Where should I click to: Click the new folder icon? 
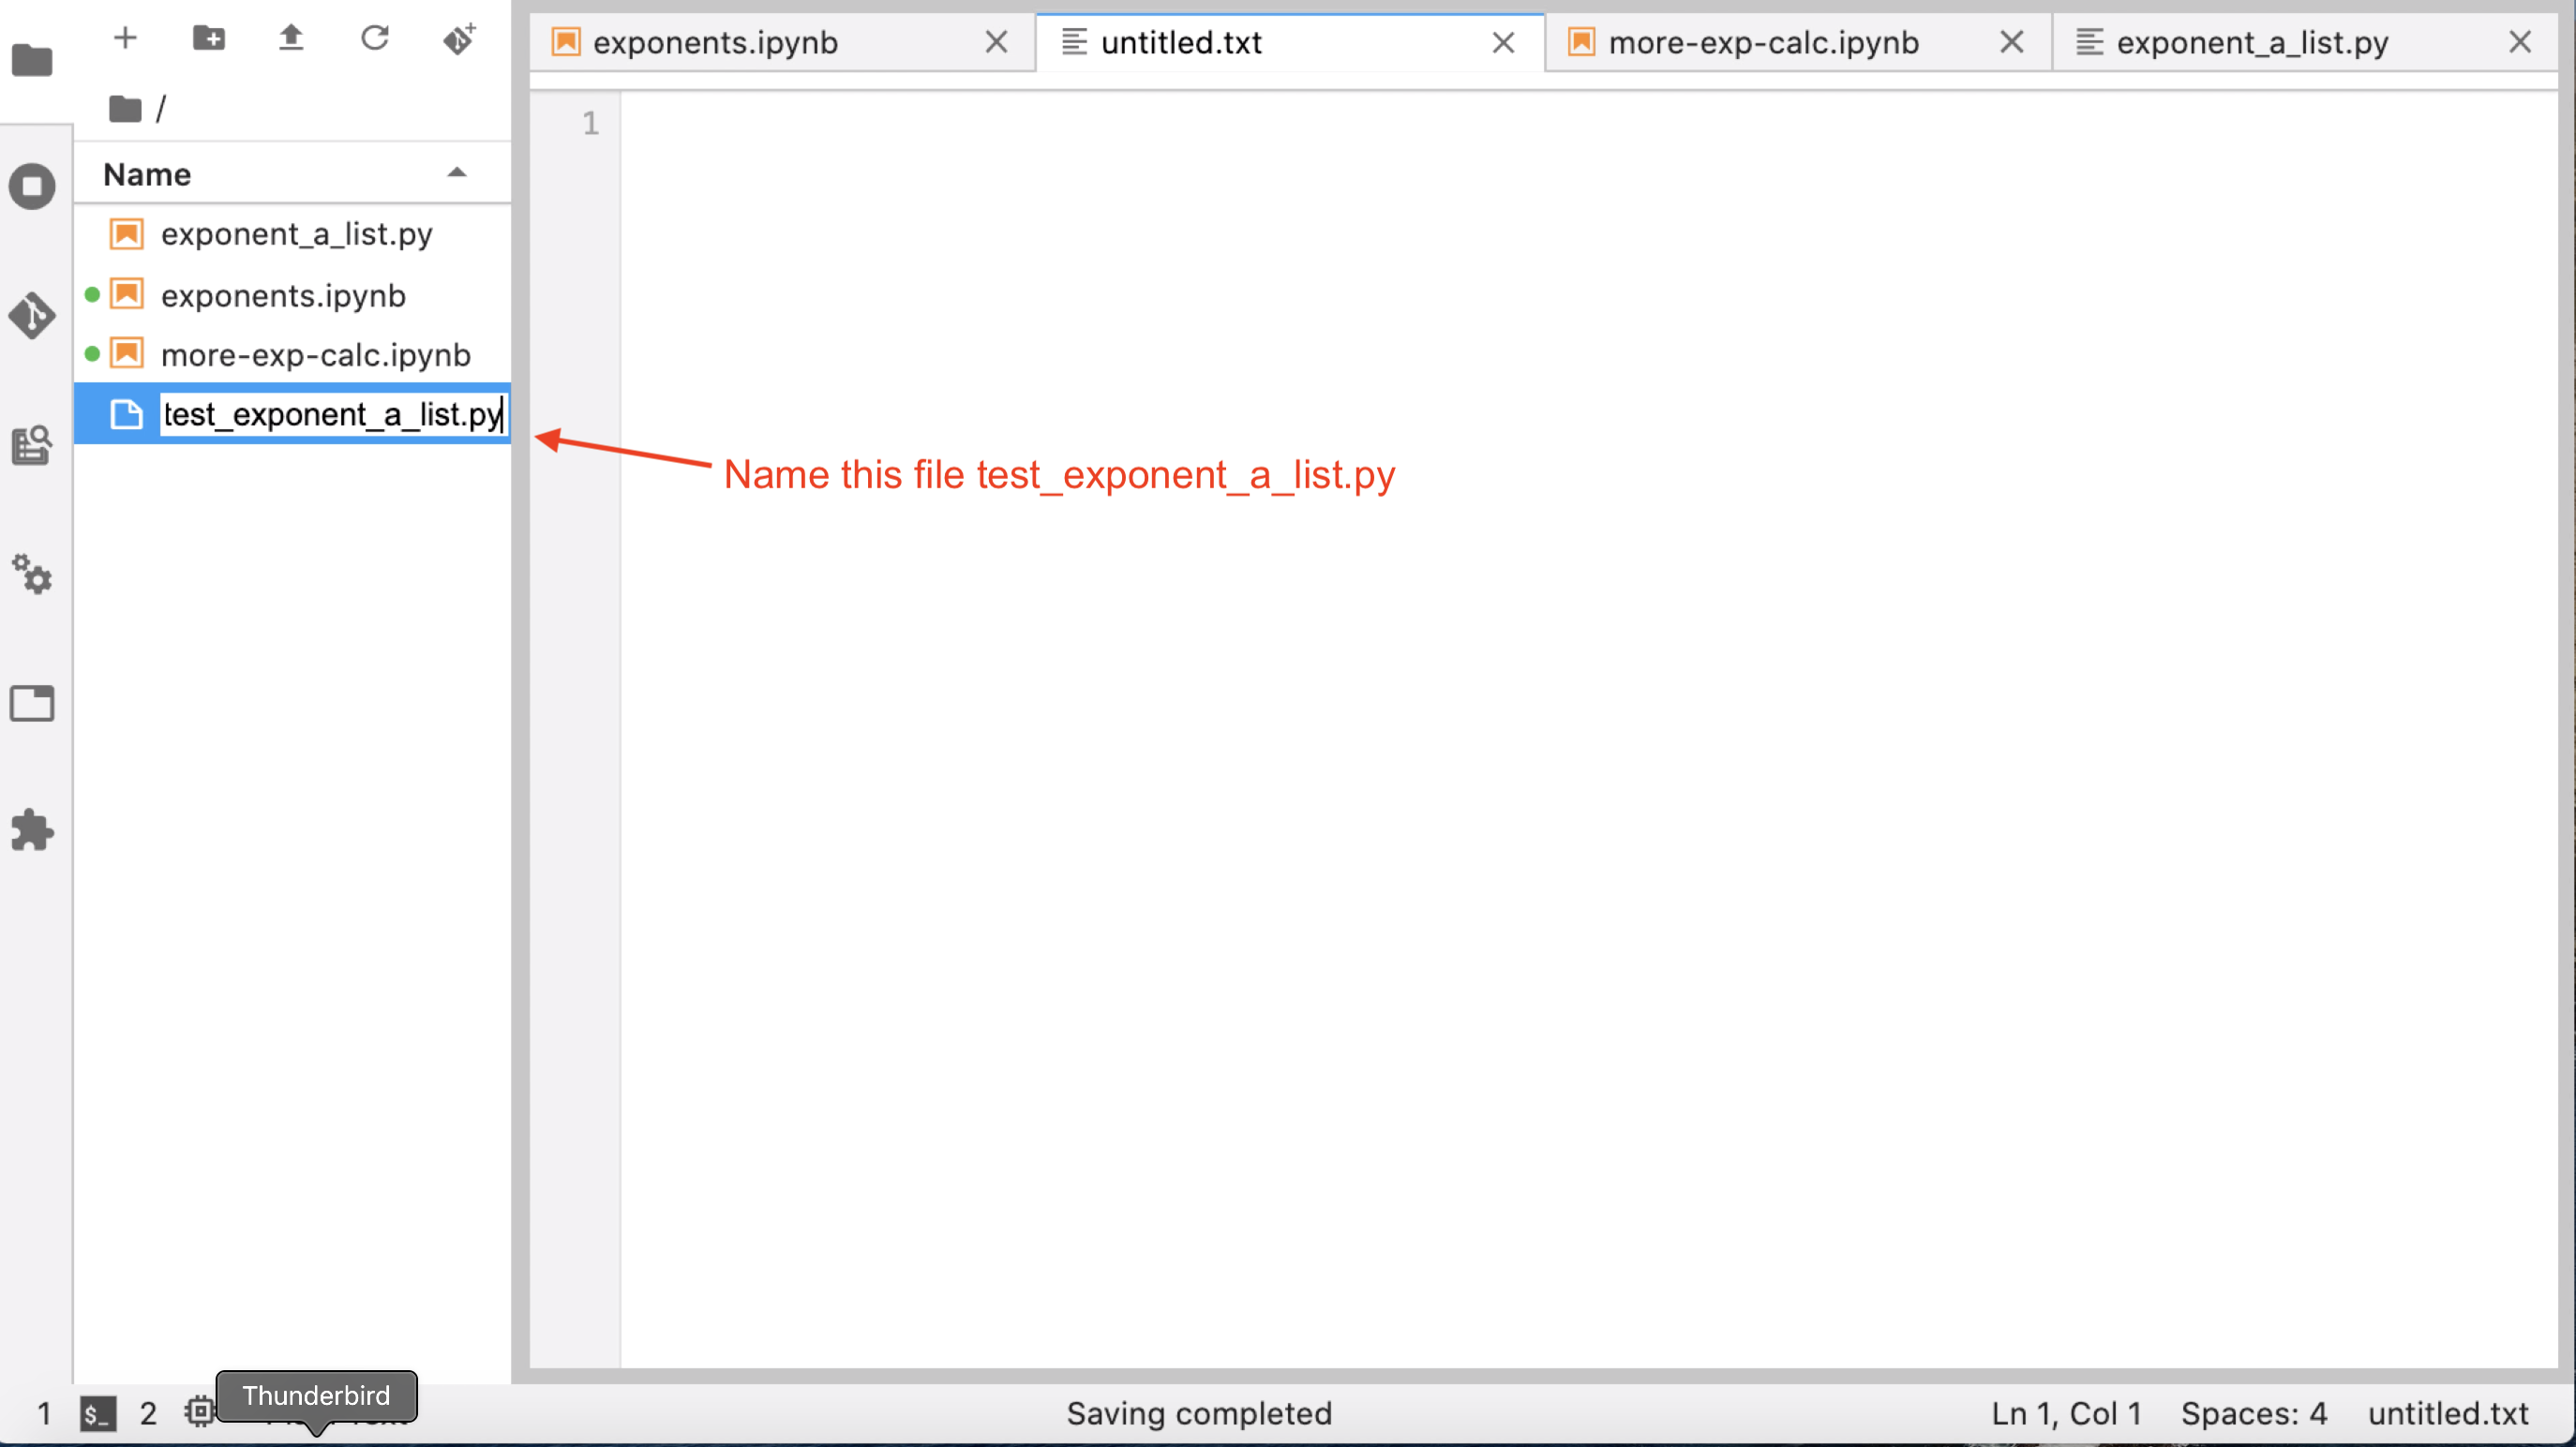[x=208, y=38]
